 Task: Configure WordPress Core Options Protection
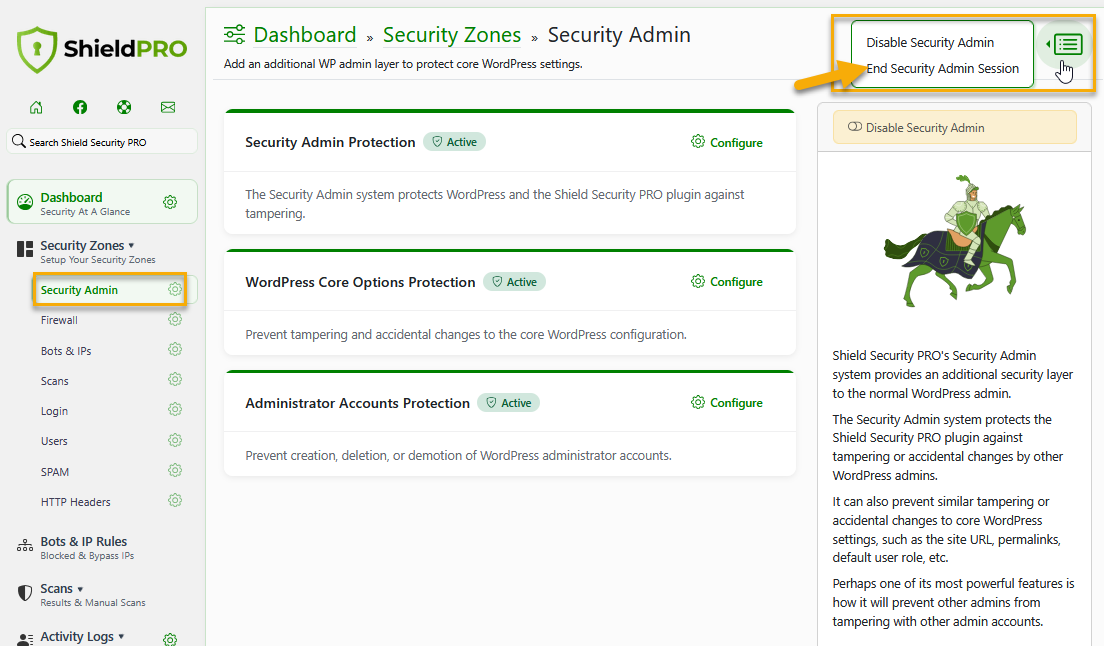(x=727, y=281)
